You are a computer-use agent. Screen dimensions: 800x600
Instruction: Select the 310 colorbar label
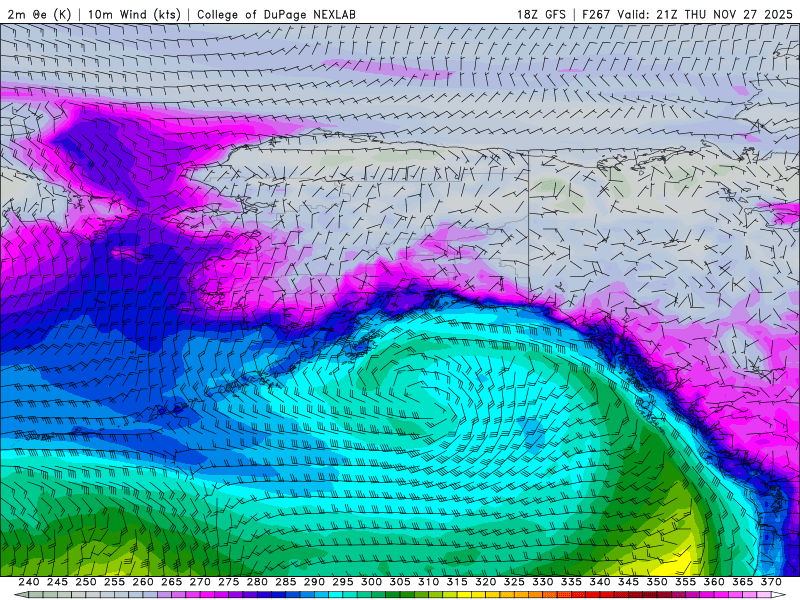429,582
